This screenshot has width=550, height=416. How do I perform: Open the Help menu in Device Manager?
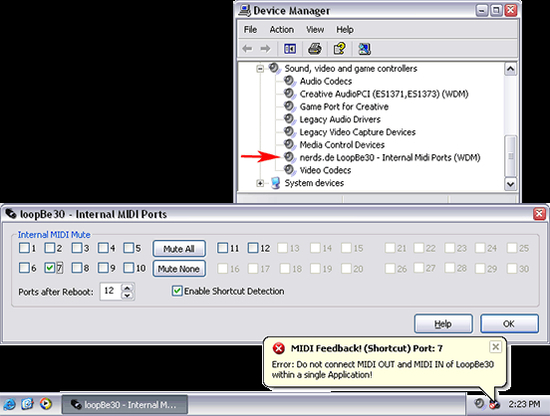click(x=345, y=29)
